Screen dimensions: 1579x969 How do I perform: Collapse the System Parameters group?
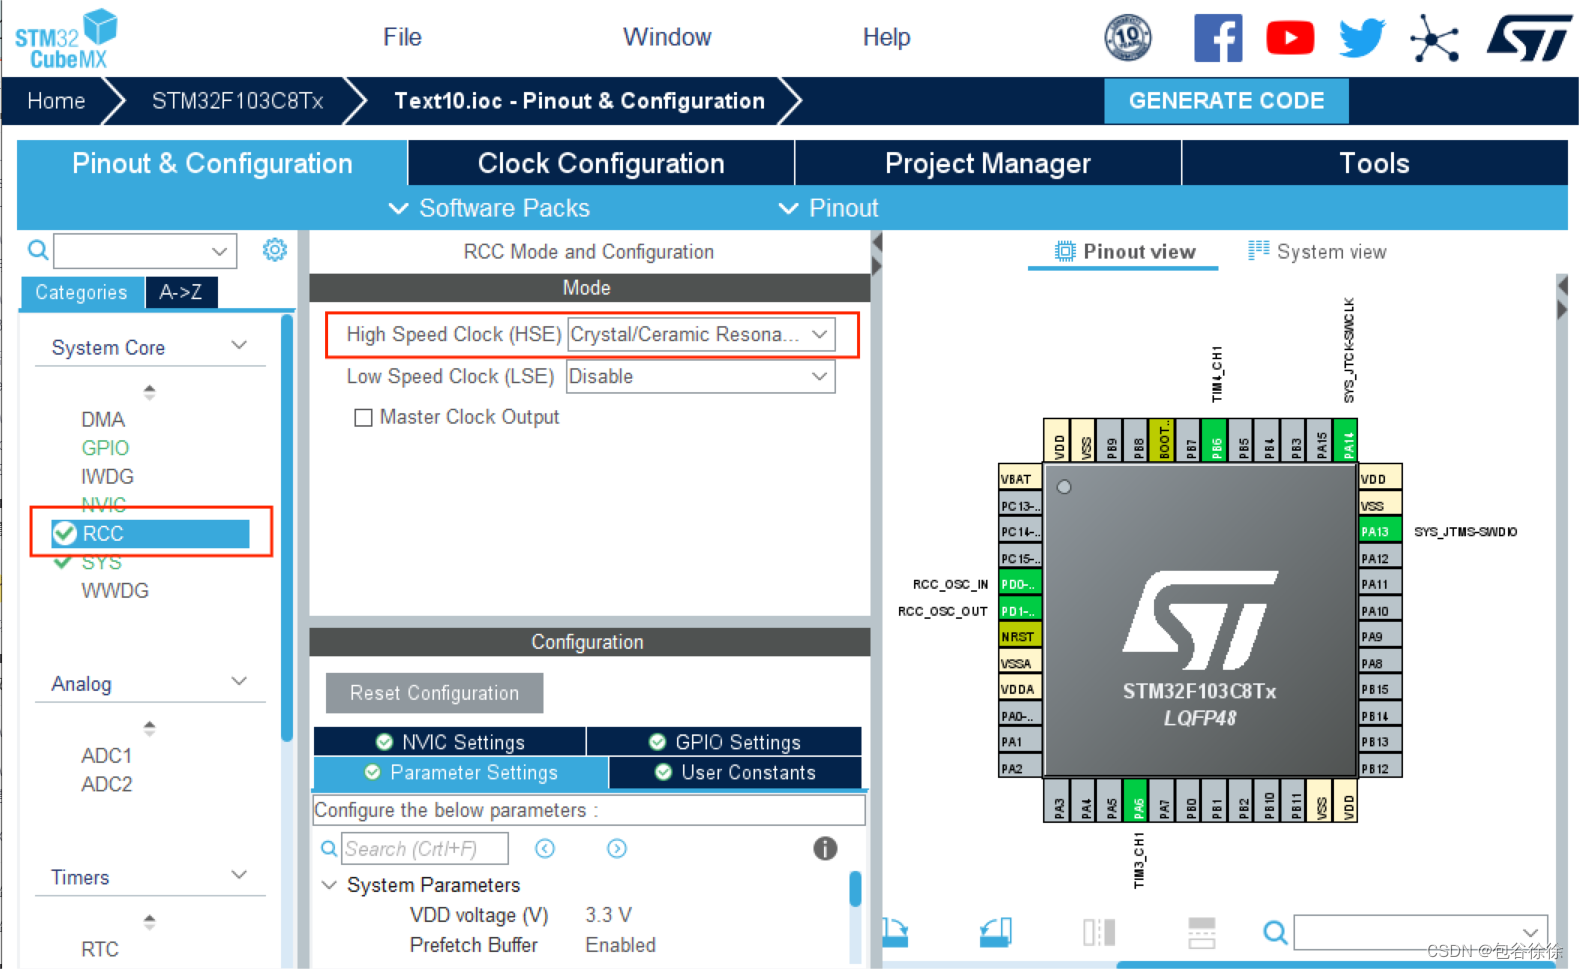pyautogui.click(x=329, y=885)
